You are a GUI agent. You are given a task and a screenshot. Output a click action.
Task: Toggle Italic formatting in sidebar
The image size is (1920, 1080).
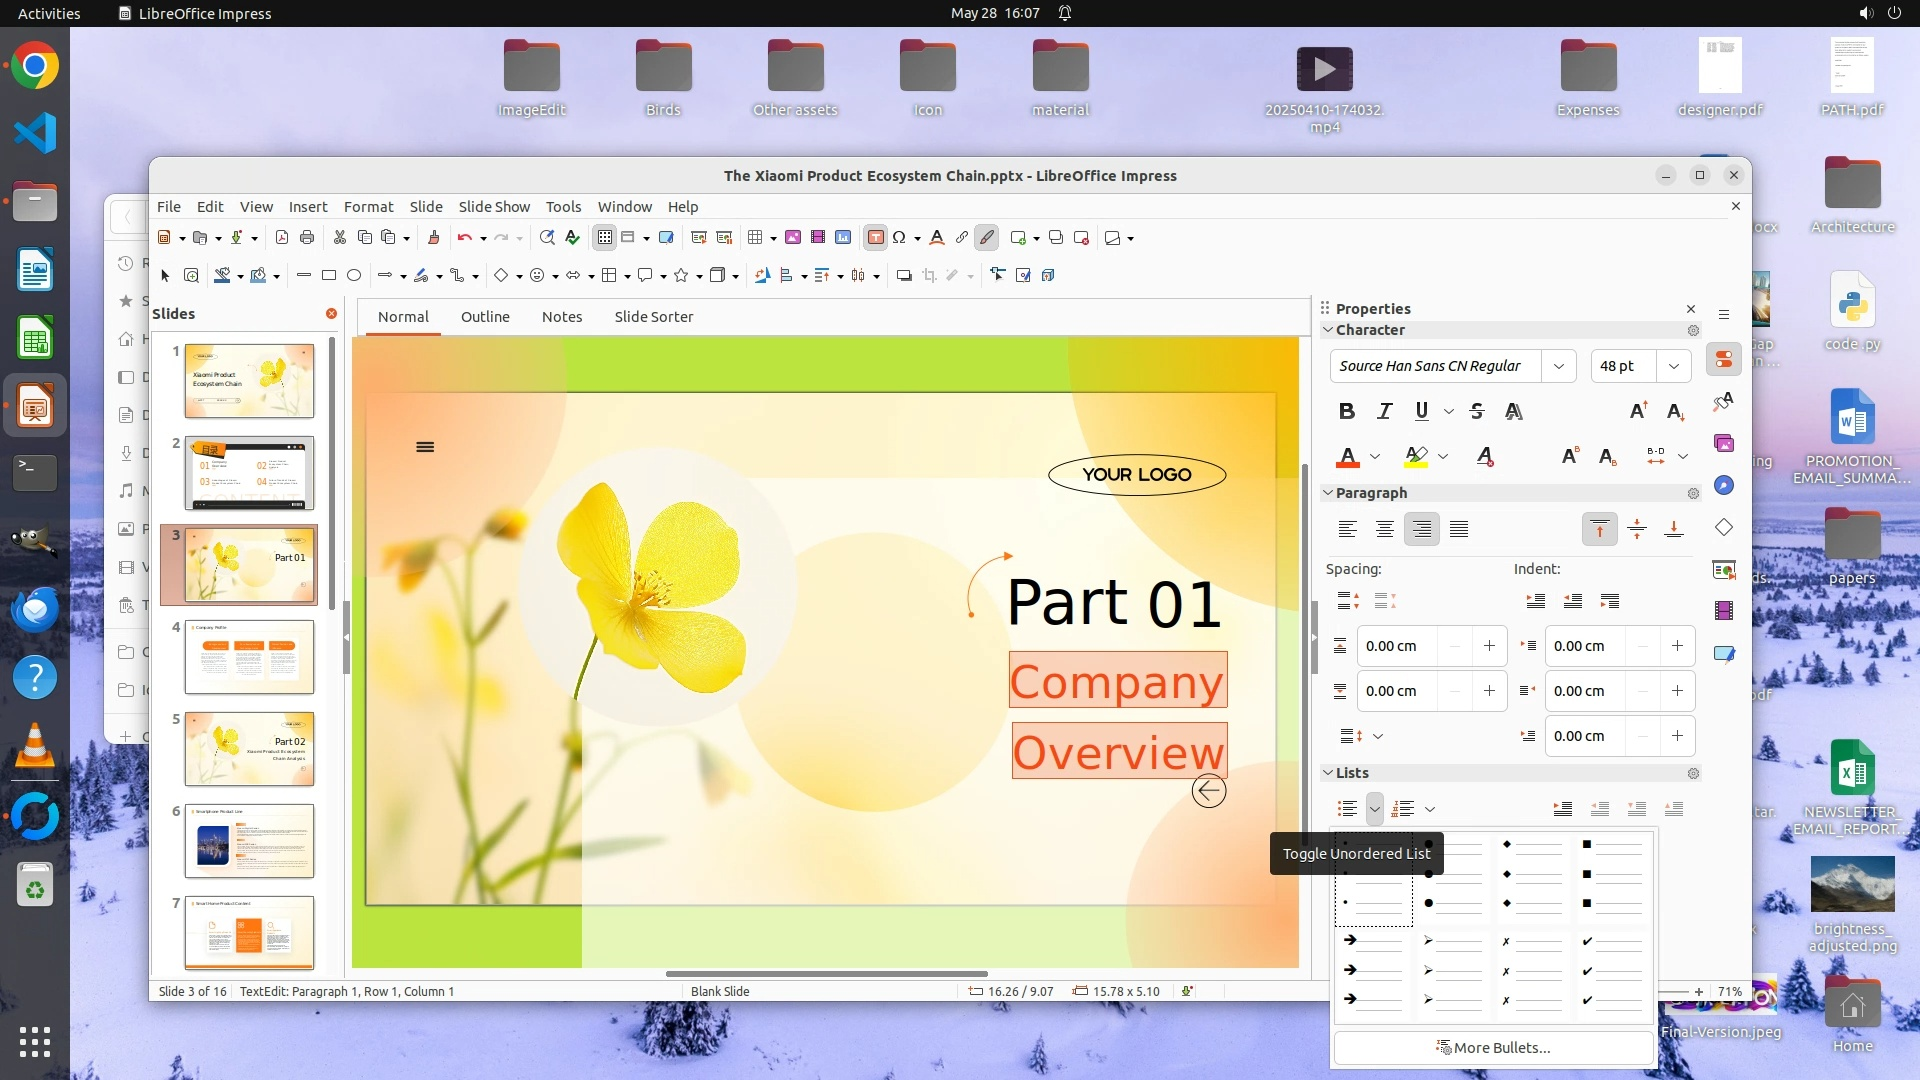click(x=1384, y=411)
